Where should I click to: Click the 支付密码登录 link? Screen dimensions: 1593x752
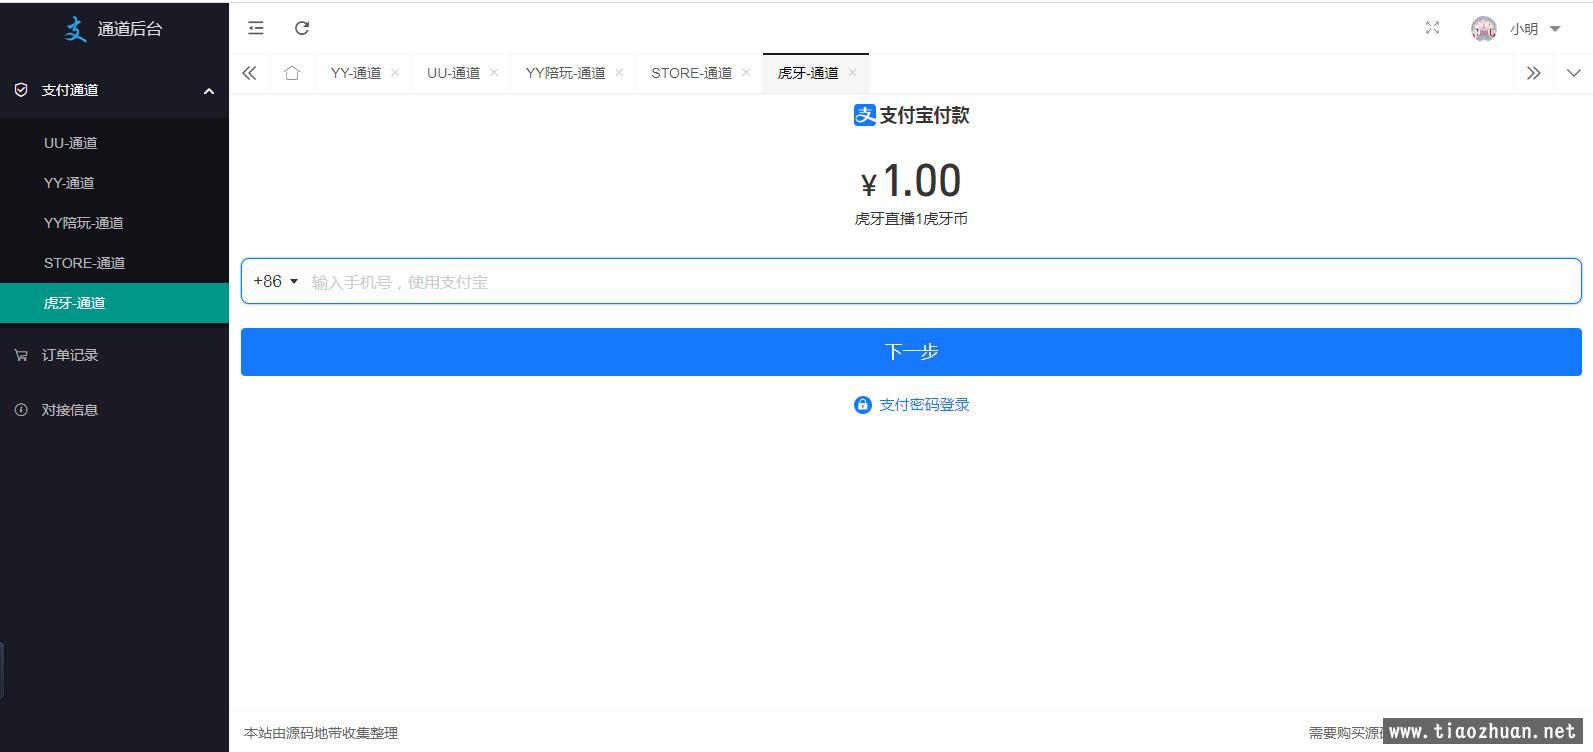(924, 405)
